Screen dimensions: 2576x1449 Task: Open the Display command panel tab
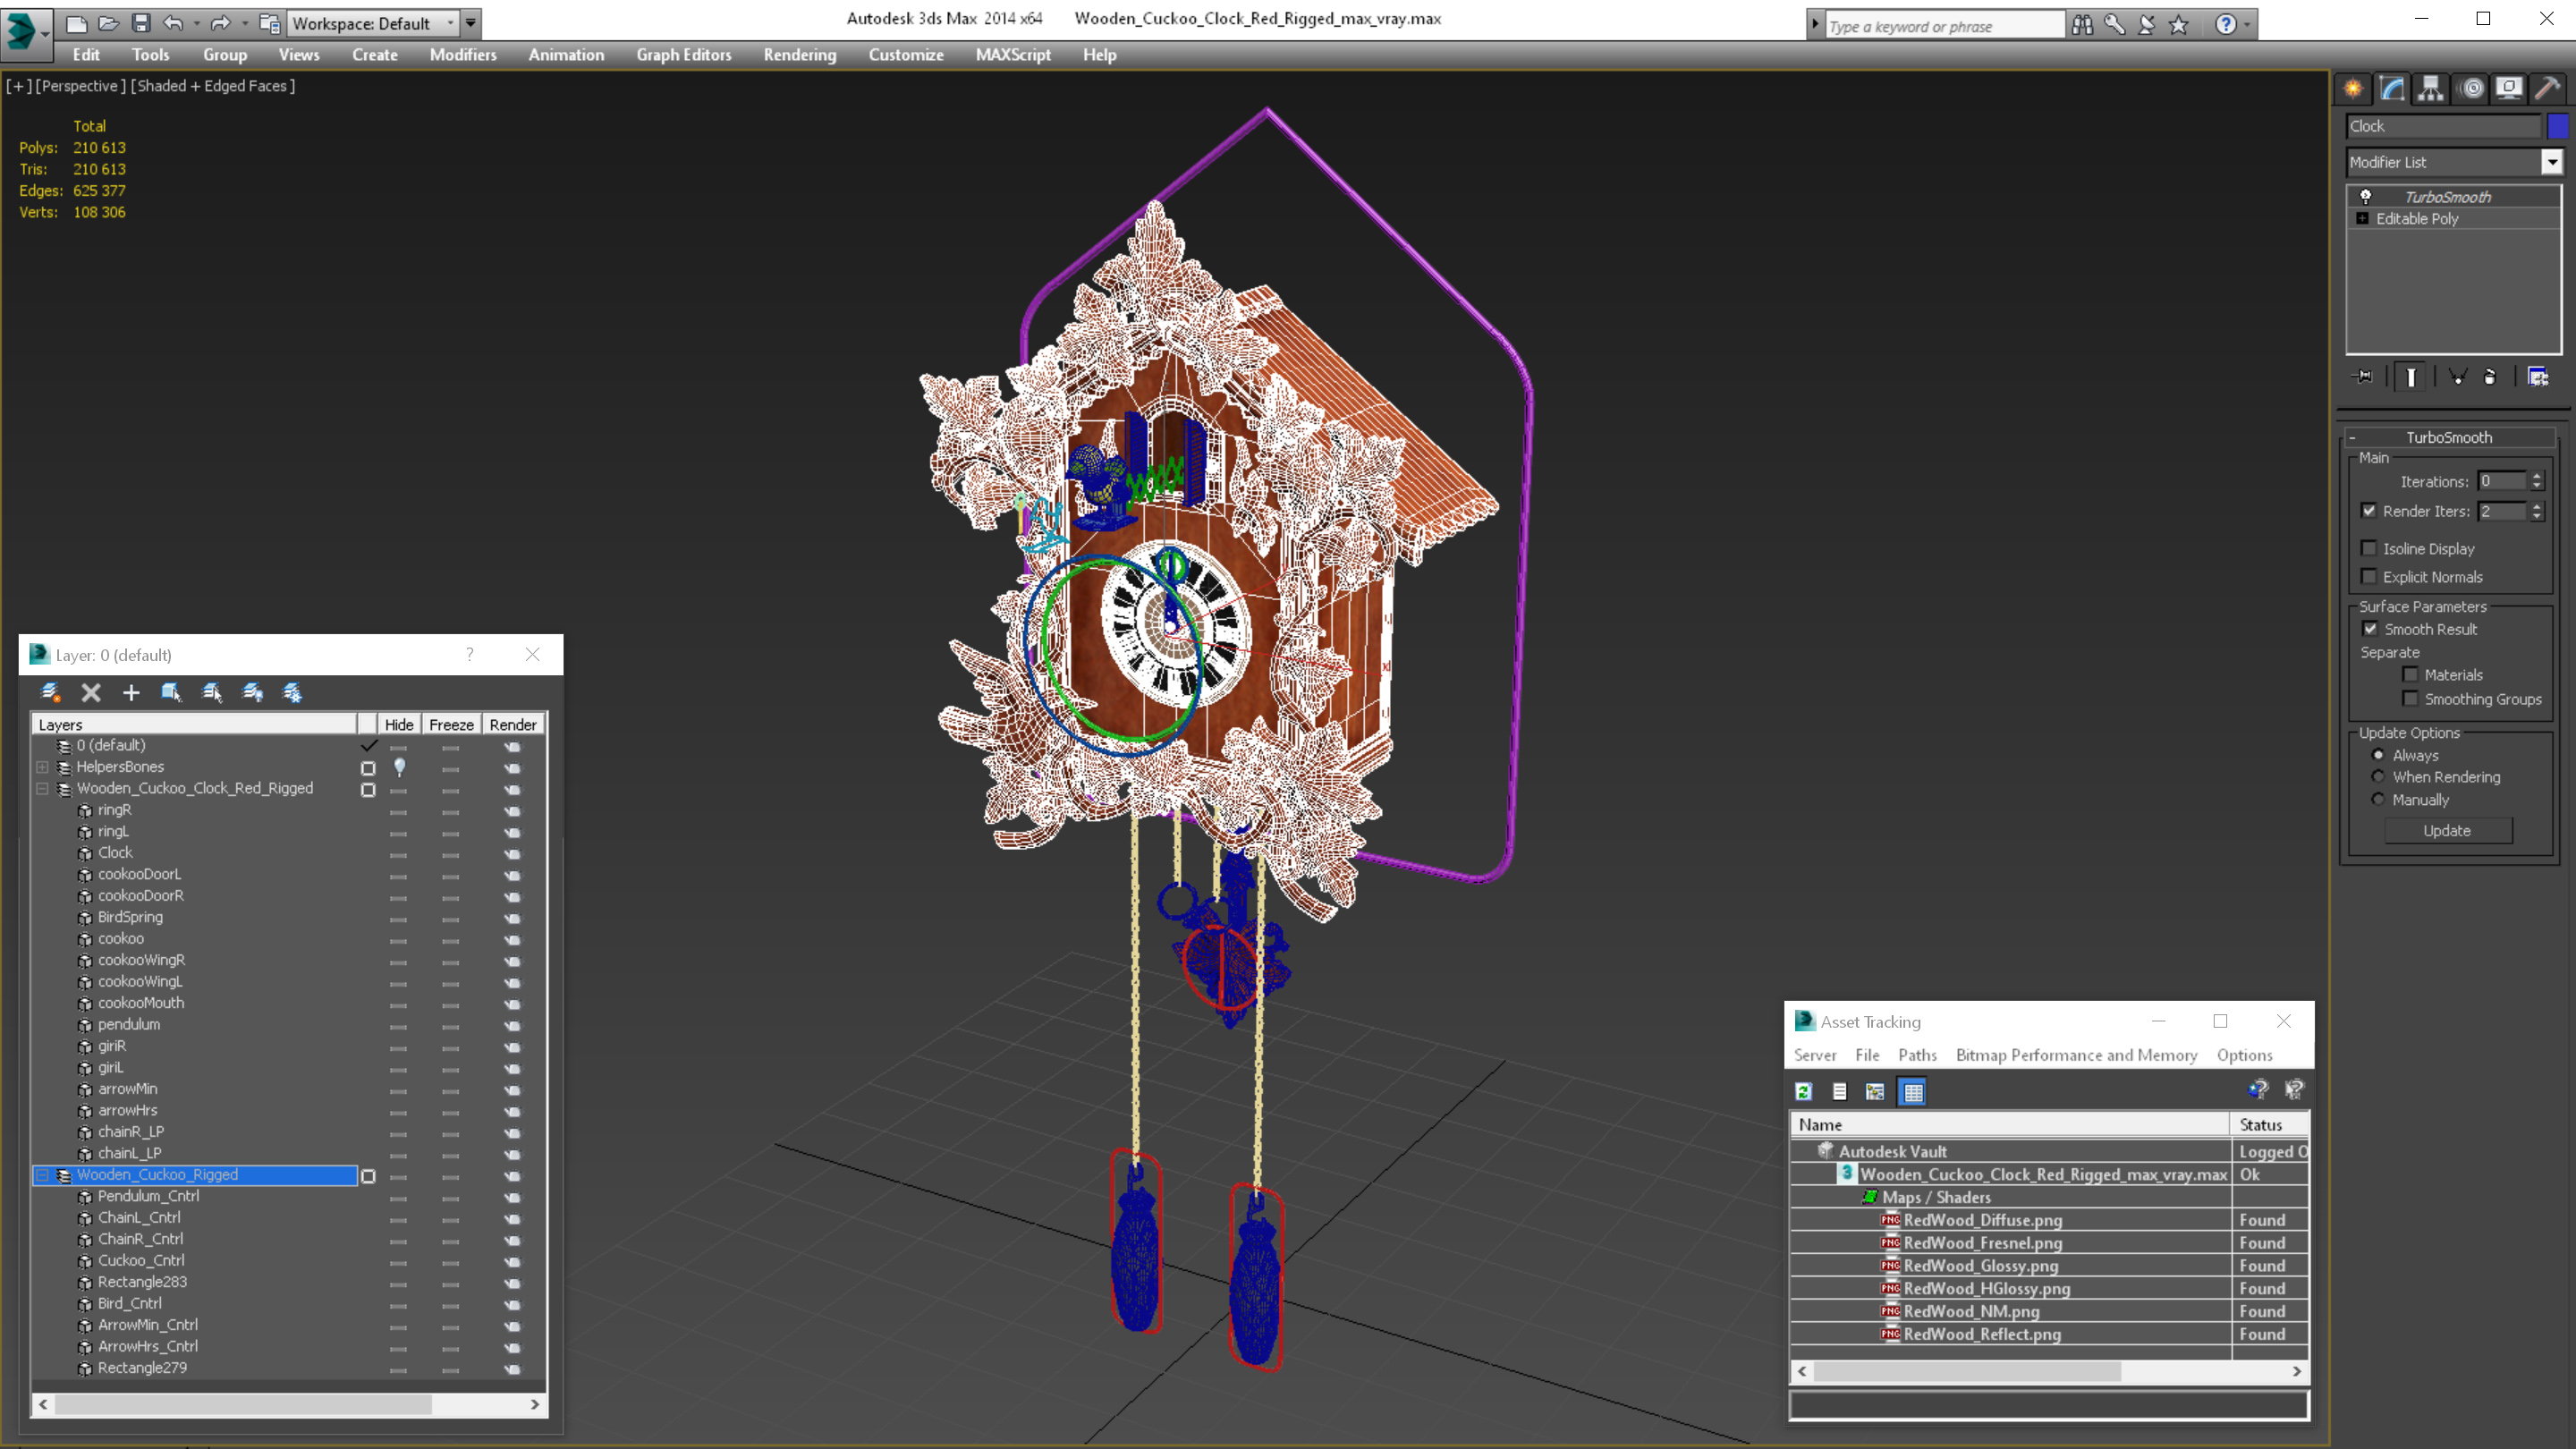(x=2509, y=88)
